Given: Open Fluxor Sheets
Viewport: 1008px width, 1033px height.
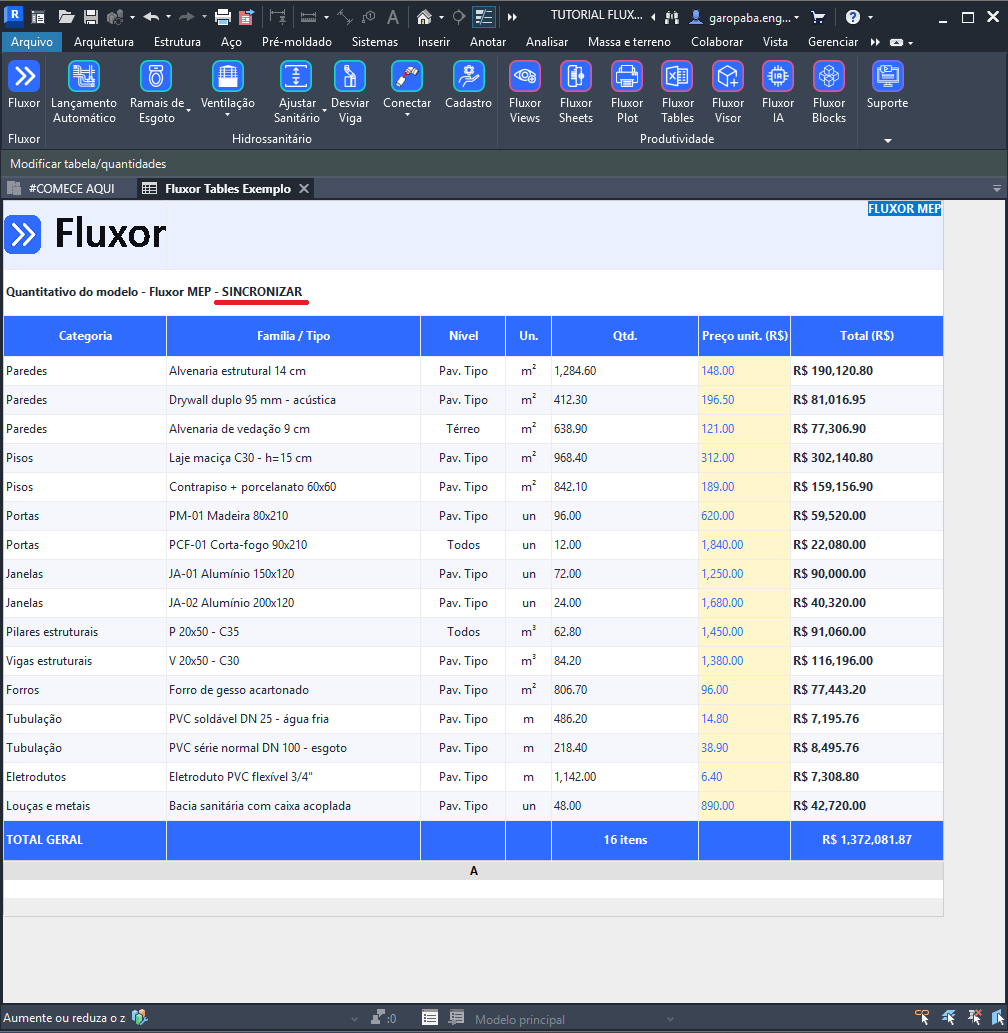Looking at the screenshot, I should click(x=576, y=92).
